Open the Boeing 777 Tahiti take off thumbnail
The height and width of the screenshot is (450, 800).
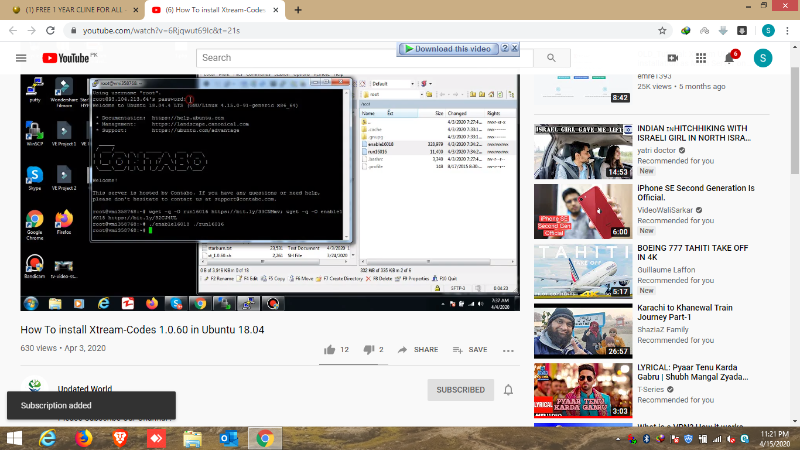pos(583,271)
